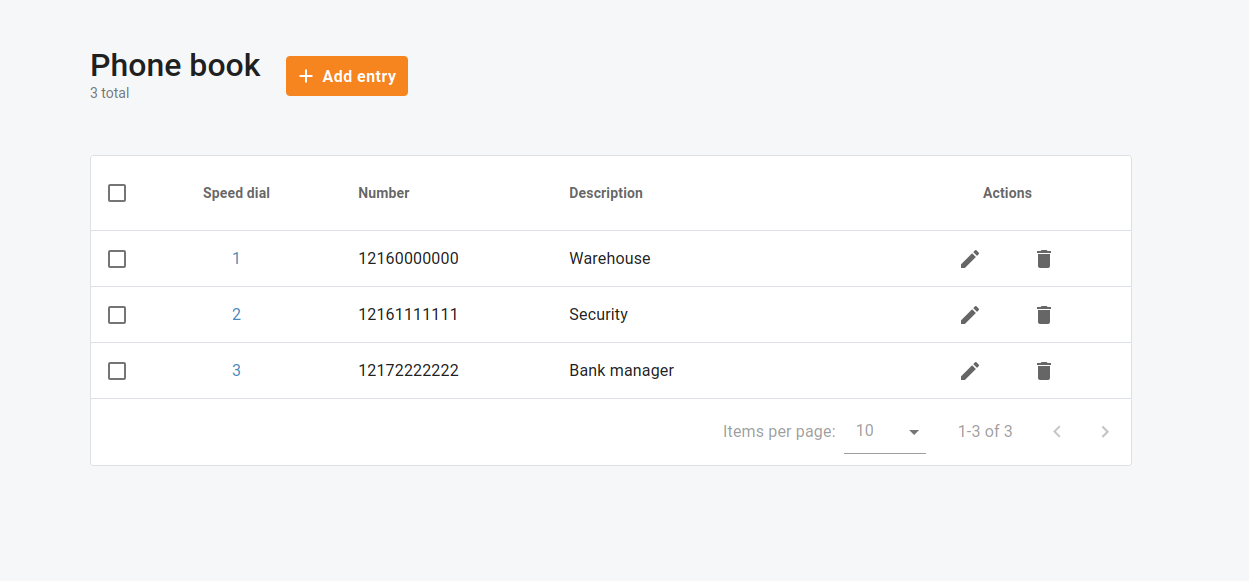The width and height of the screenshot is (1249, 581).
Task: Delete the Warehouse entry
Action: [x=1043, y=259]
